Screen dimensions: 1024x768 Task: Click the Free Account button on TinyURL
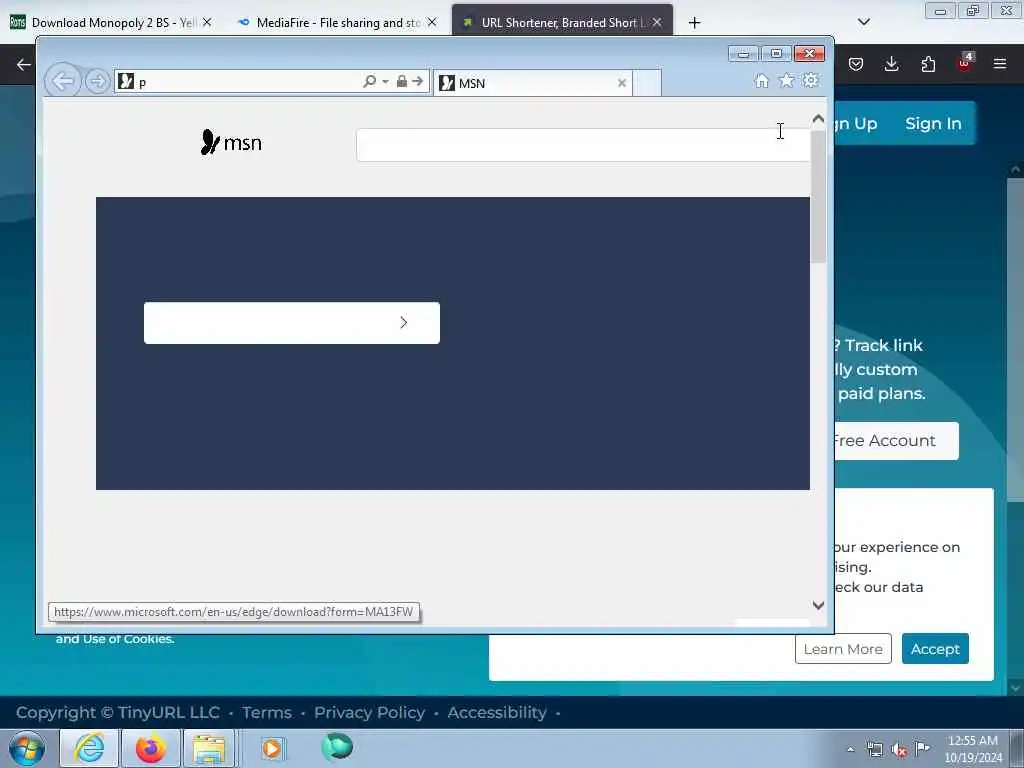[896, 441]
